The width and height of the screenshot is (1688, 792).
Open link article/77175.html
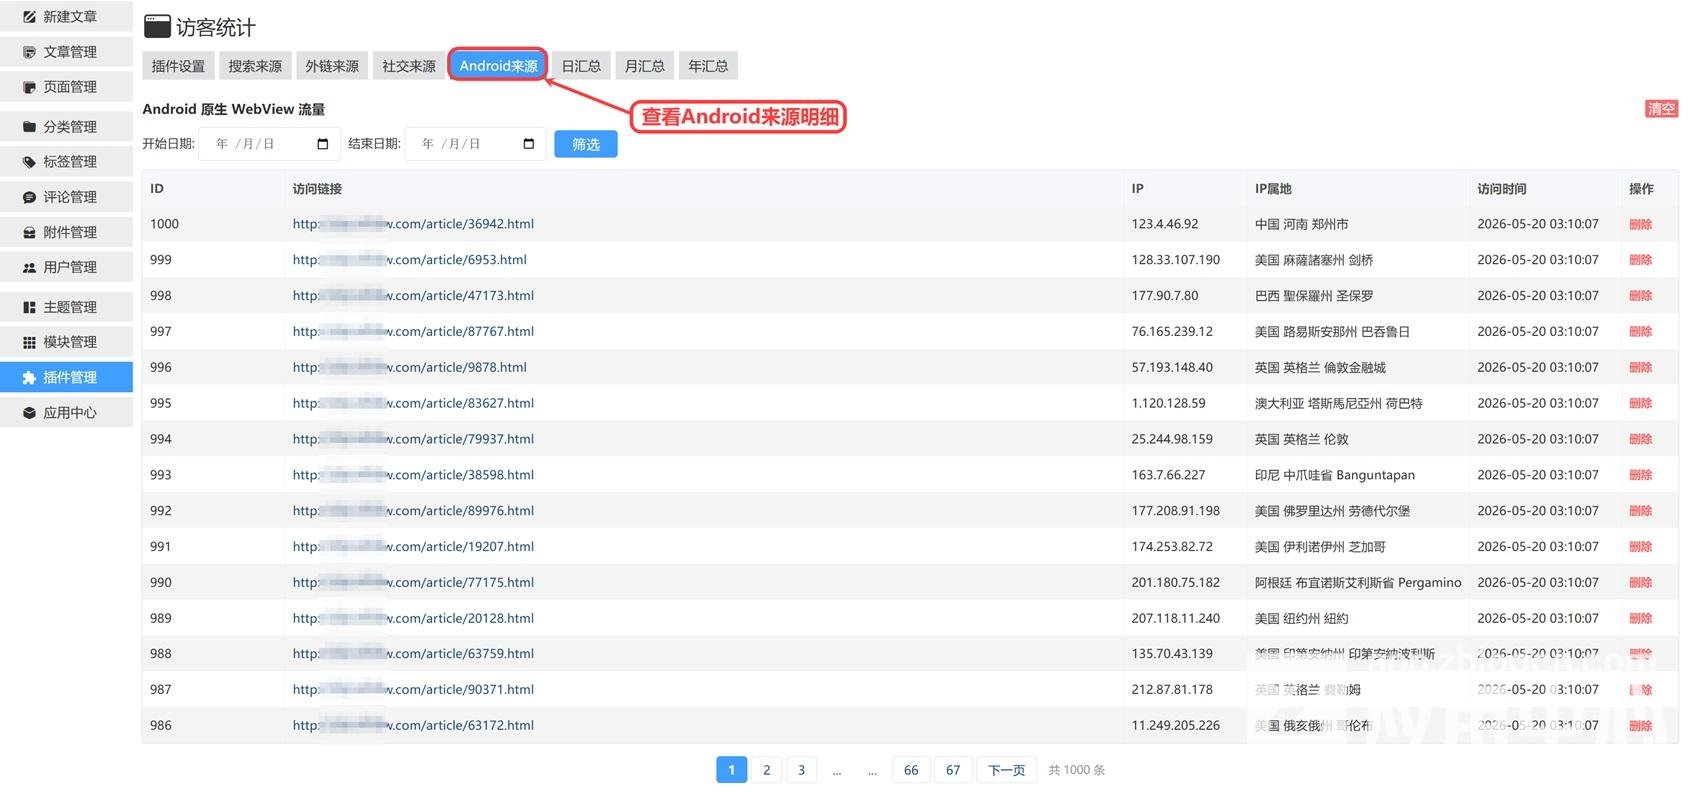tap(413, 583)
